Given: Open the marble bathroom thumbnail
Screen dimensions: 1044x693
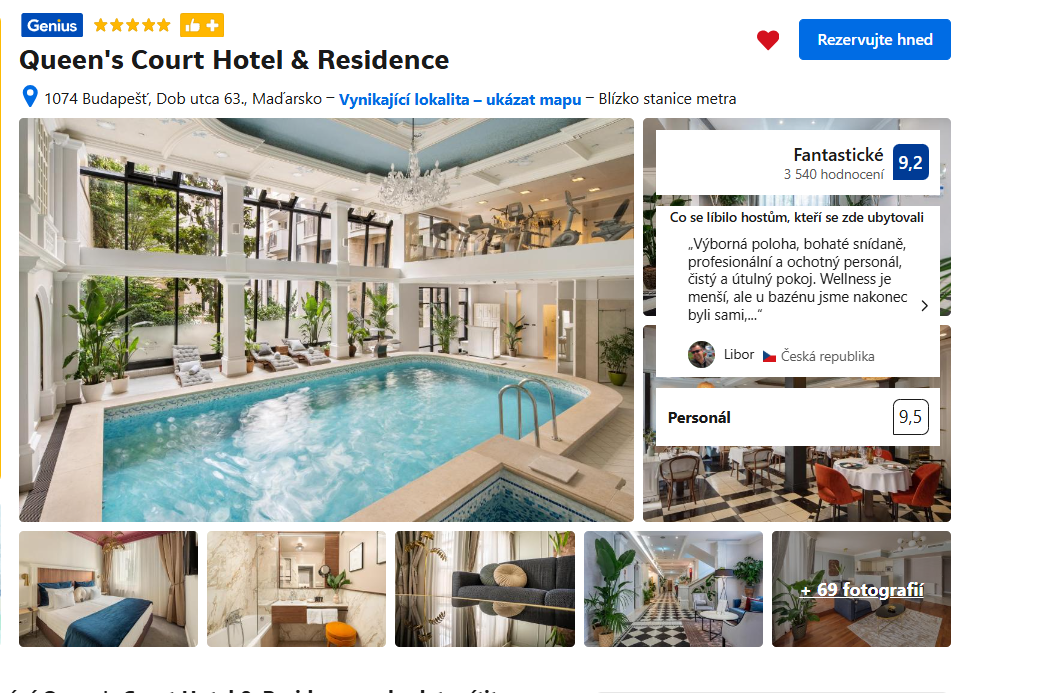Looking at the screenshot, I should (296, 589).
